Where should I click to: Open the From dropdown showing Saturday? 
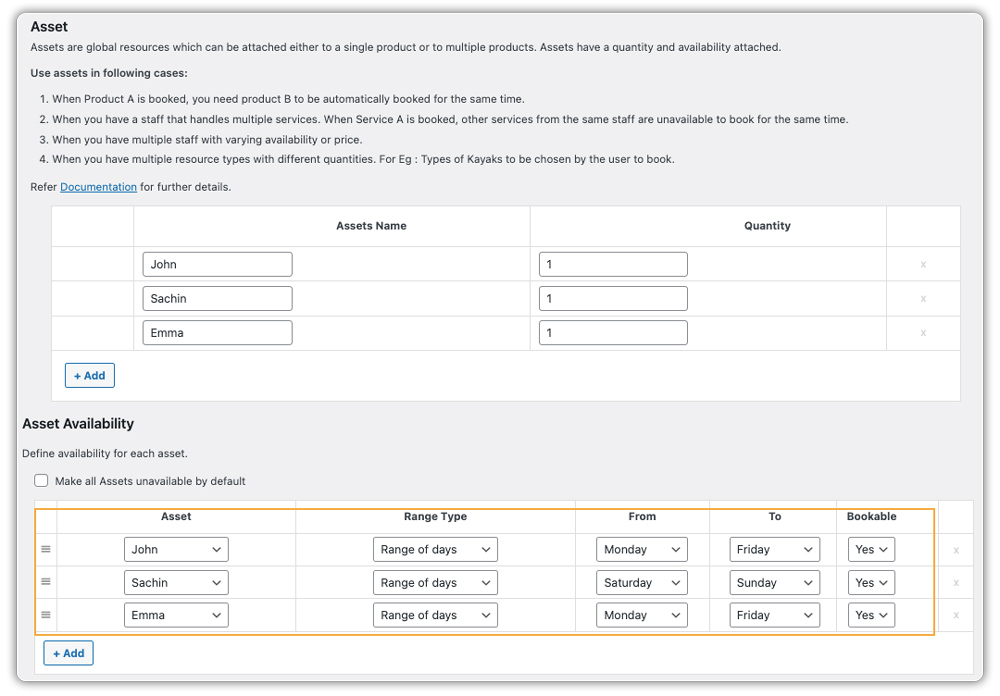click(x=641, y=582)
